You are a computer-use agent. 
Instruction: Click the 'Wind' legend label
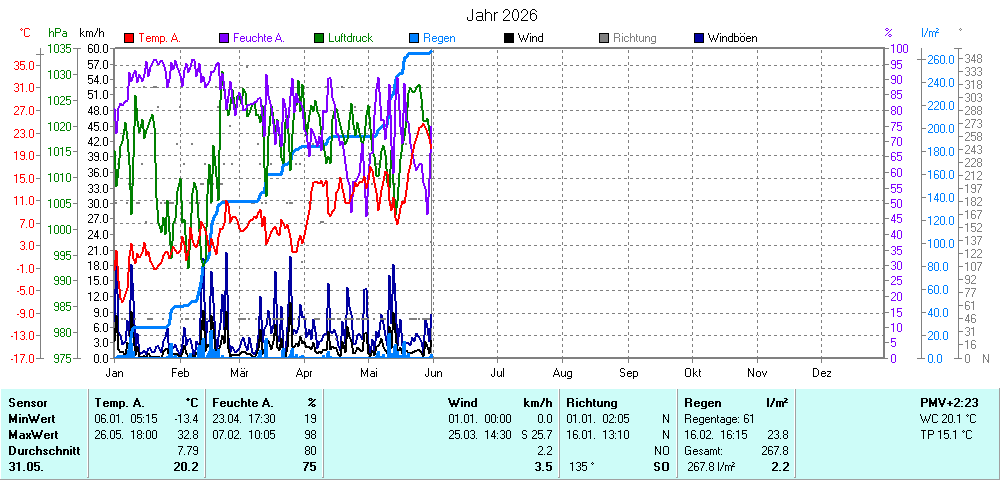tap(531, 38)
